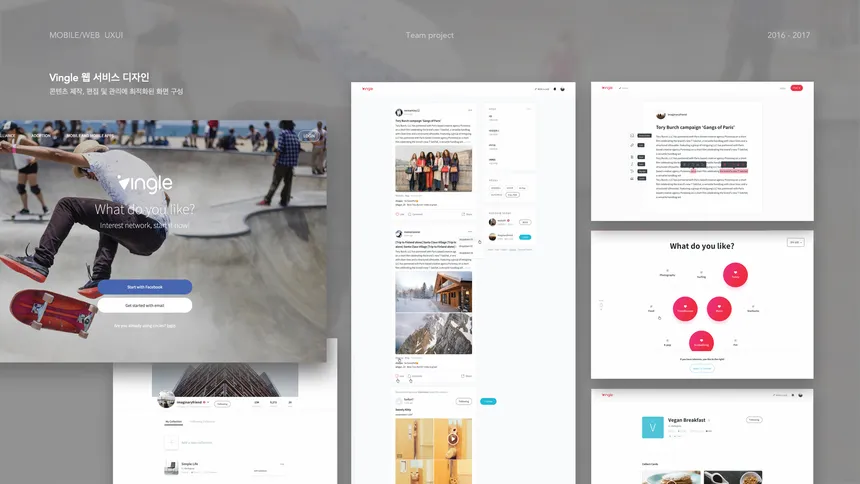Click the Vegan Breakfast collection title
The image size is (860, 484).
[x=686, y=420]
